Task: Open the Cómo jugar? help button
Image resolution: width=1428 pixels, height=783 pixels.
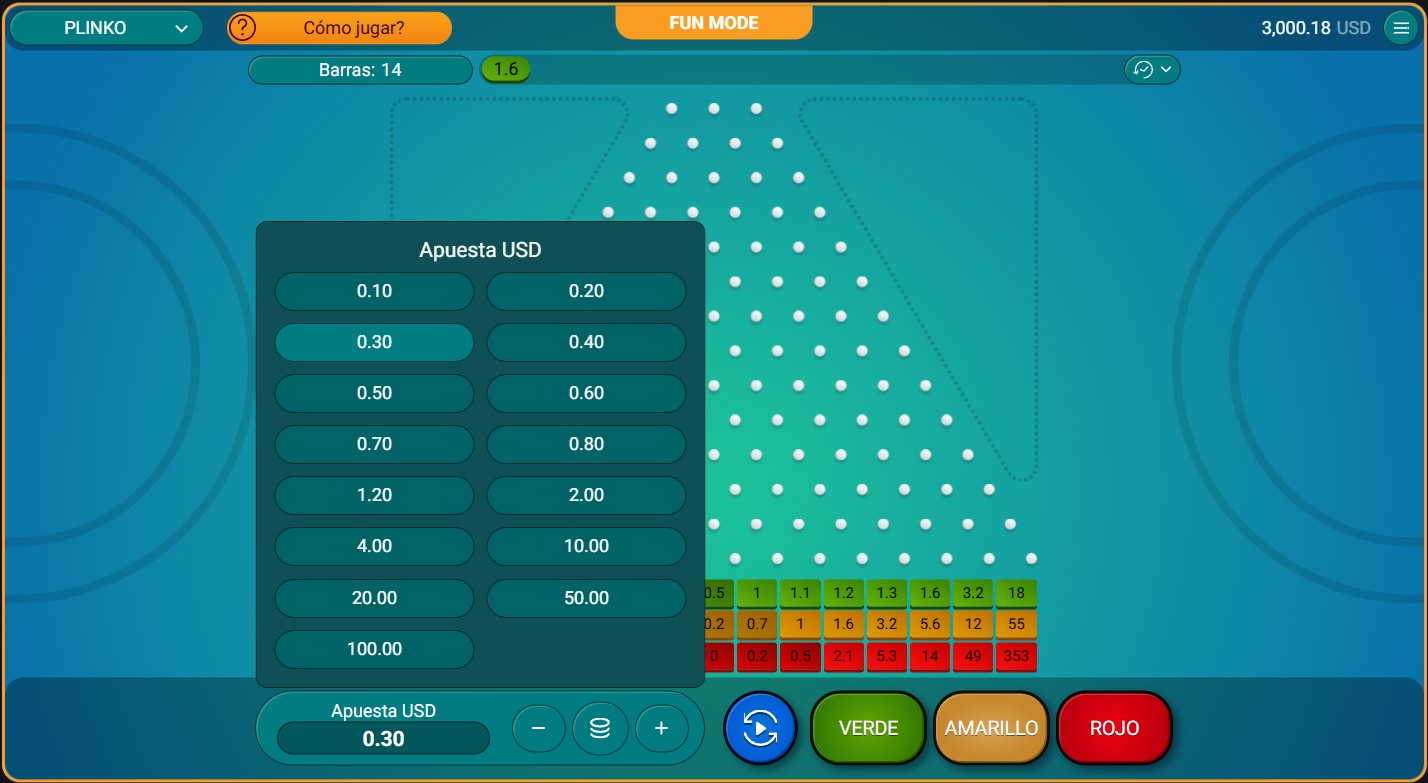Action: (x=340, y=28)
